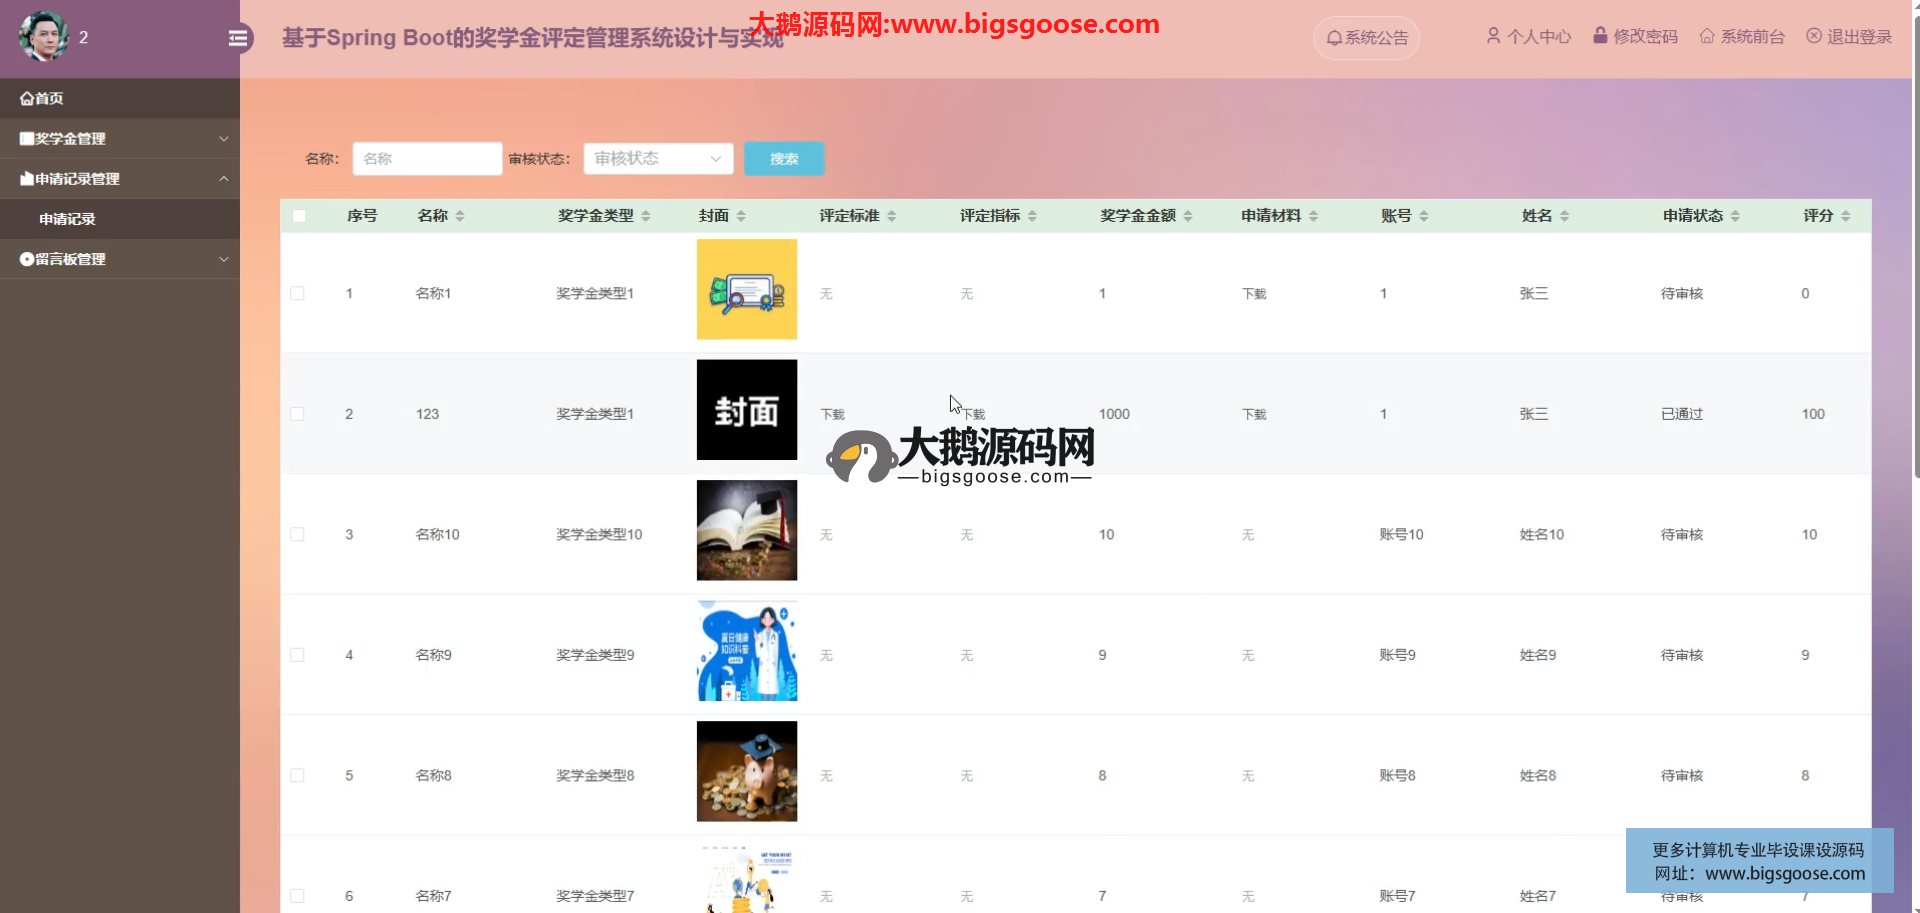Expand 奖学金管理 sidebar menu

(120, 139)
